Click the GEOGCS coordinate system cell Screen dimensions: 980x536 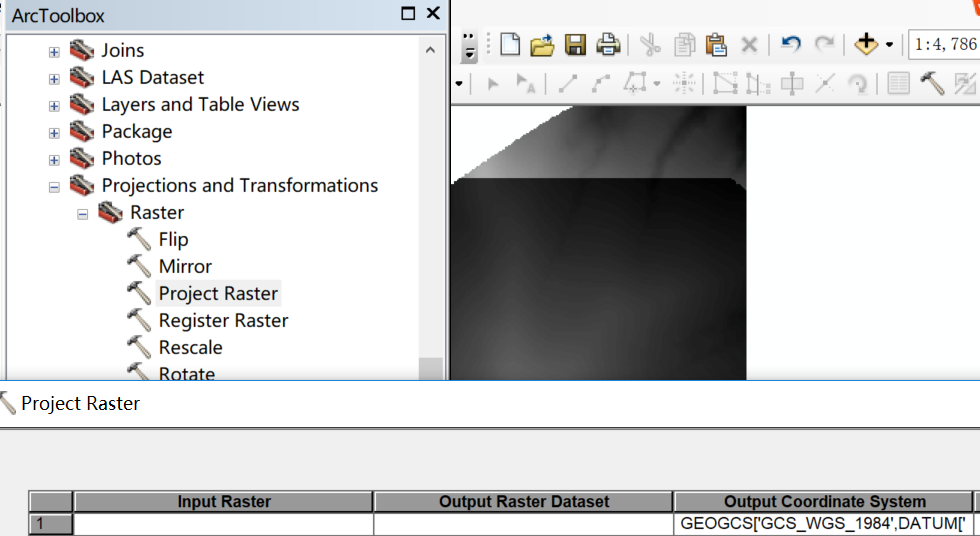click(x=824, y=524)
